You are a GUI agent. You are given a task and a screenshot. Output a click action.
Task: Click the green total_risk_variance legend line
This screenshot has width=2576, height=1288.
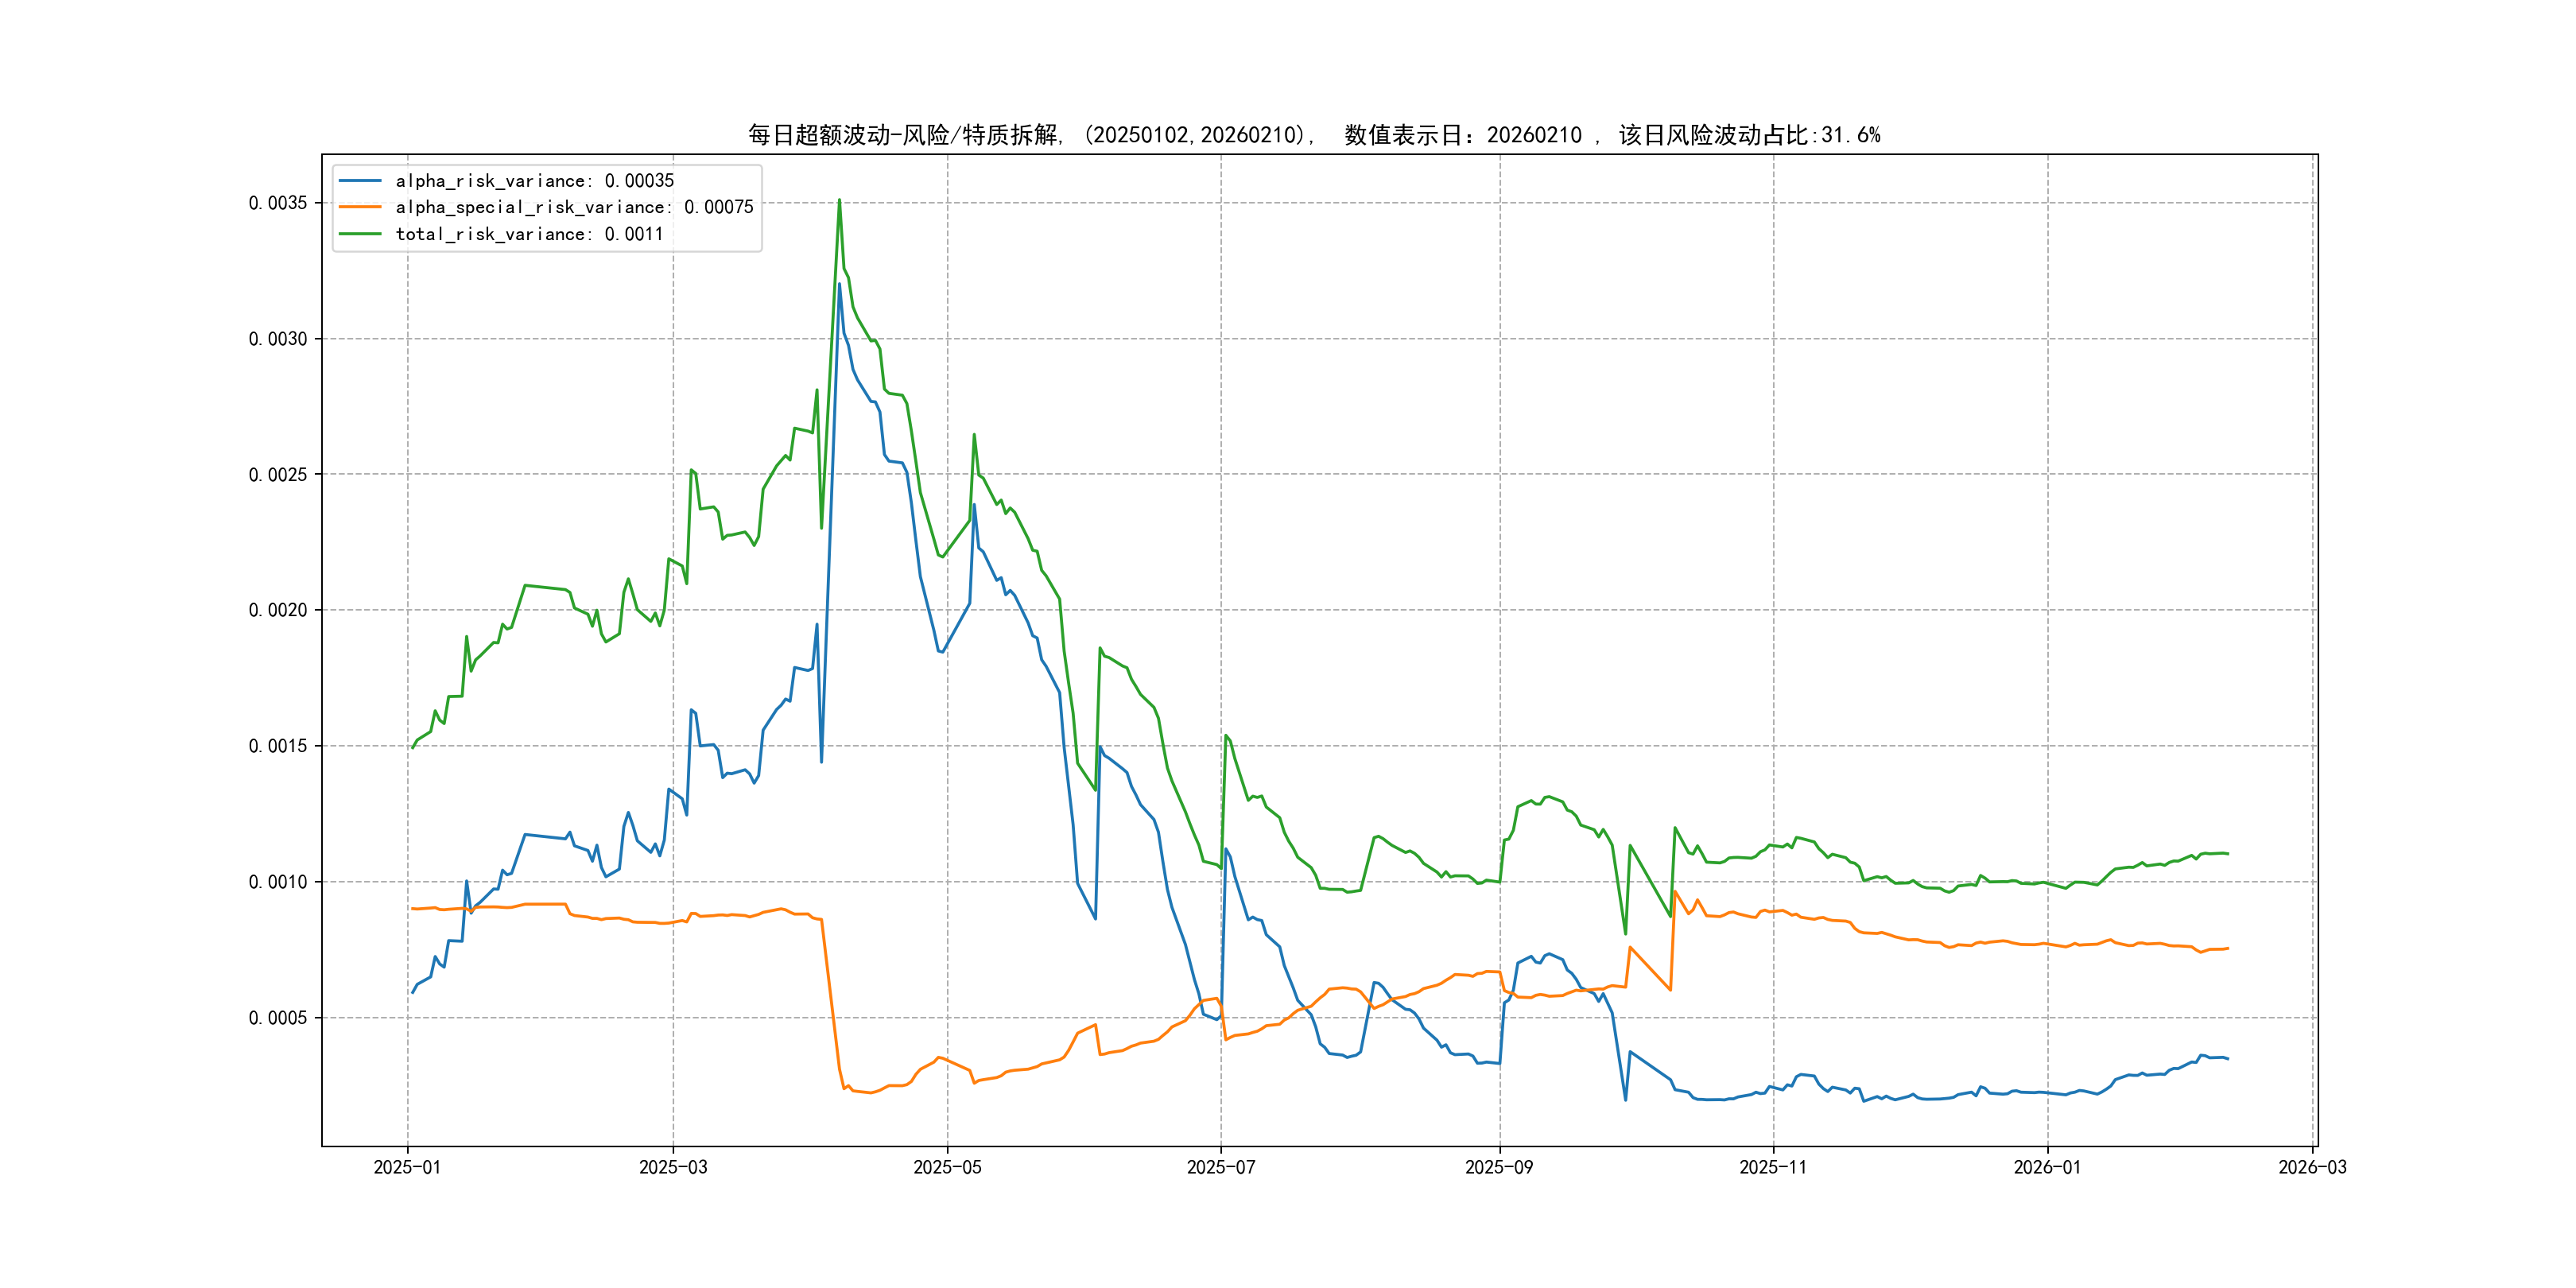[x=360, y=234]
